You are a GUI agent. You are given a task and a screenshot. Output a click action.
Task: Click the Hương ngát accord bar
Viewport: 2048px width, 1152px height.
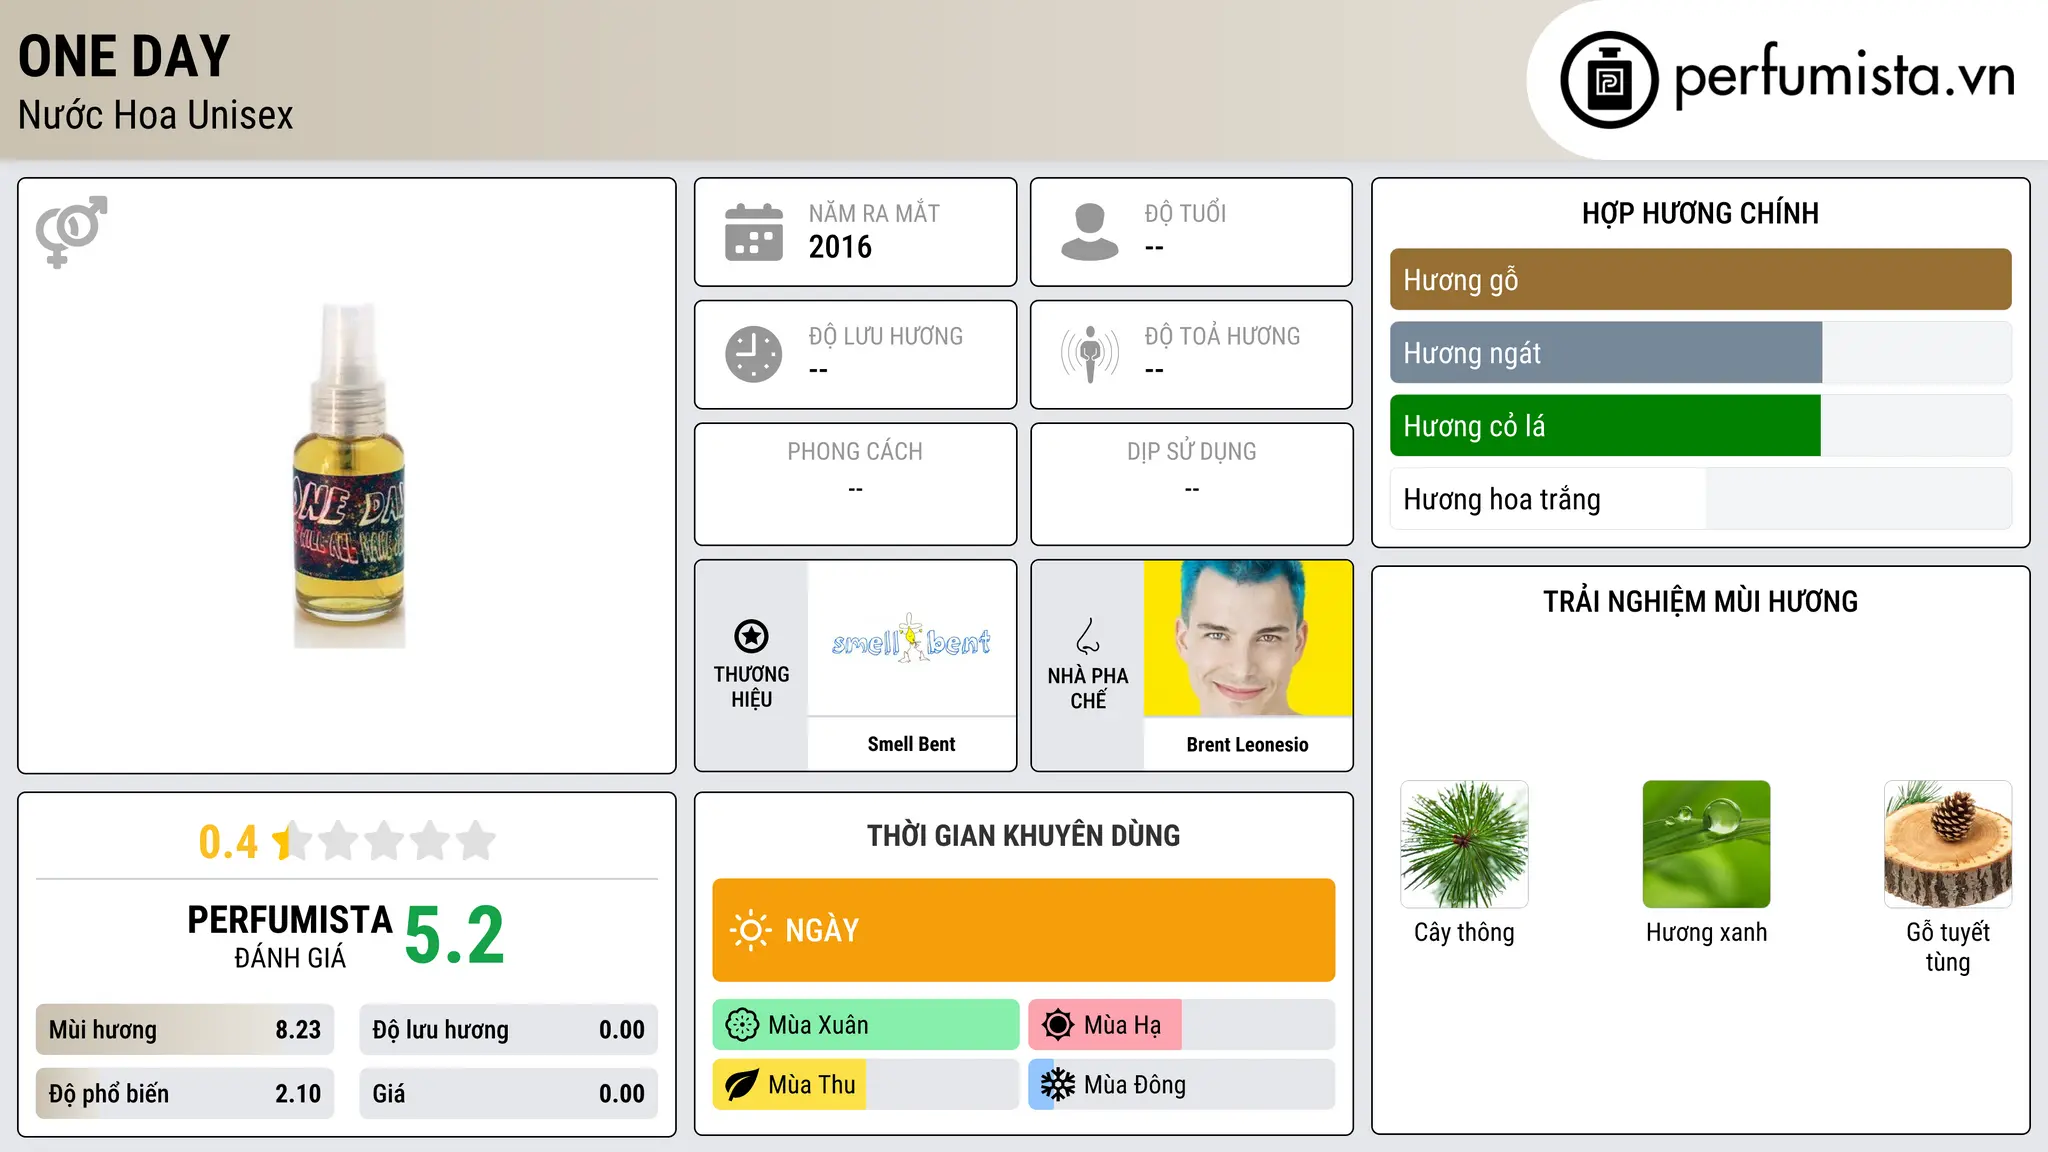(x=1700, y=353)
